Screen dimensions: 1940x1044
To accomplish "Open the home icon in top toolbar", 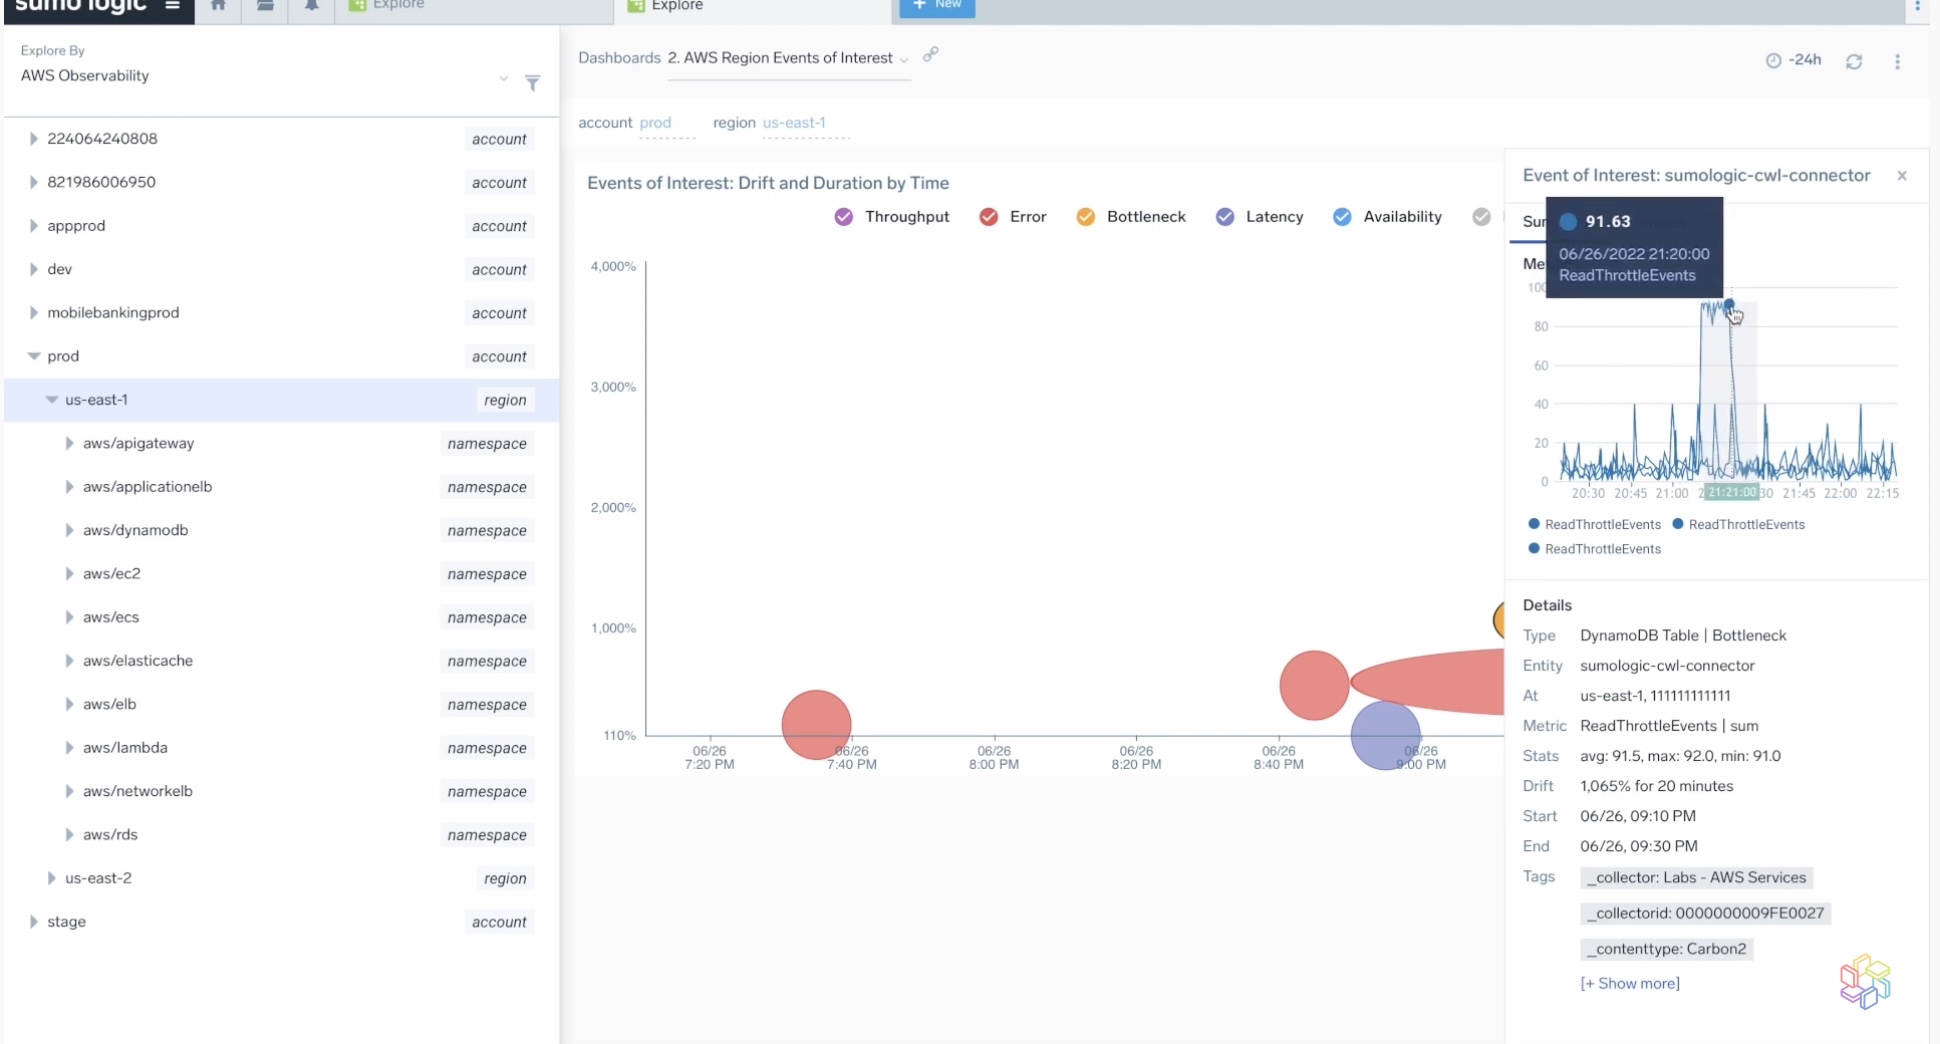I will pos(218,5).
